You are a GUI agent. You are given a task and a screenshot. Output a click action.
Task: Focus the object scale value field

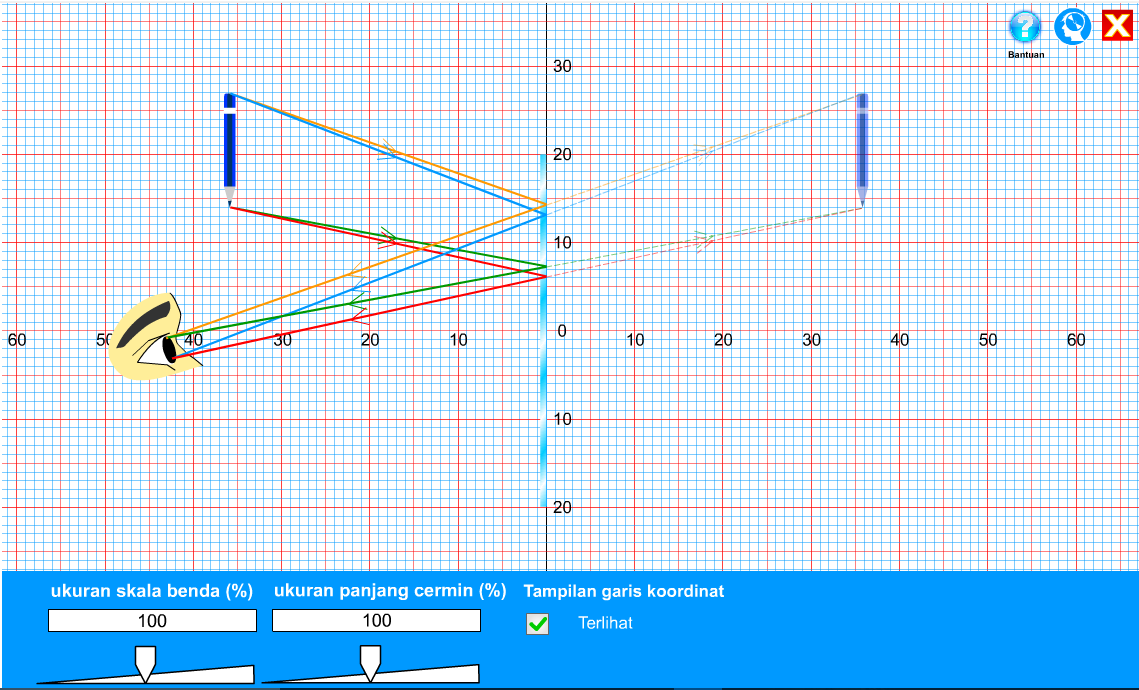(153, 620)
